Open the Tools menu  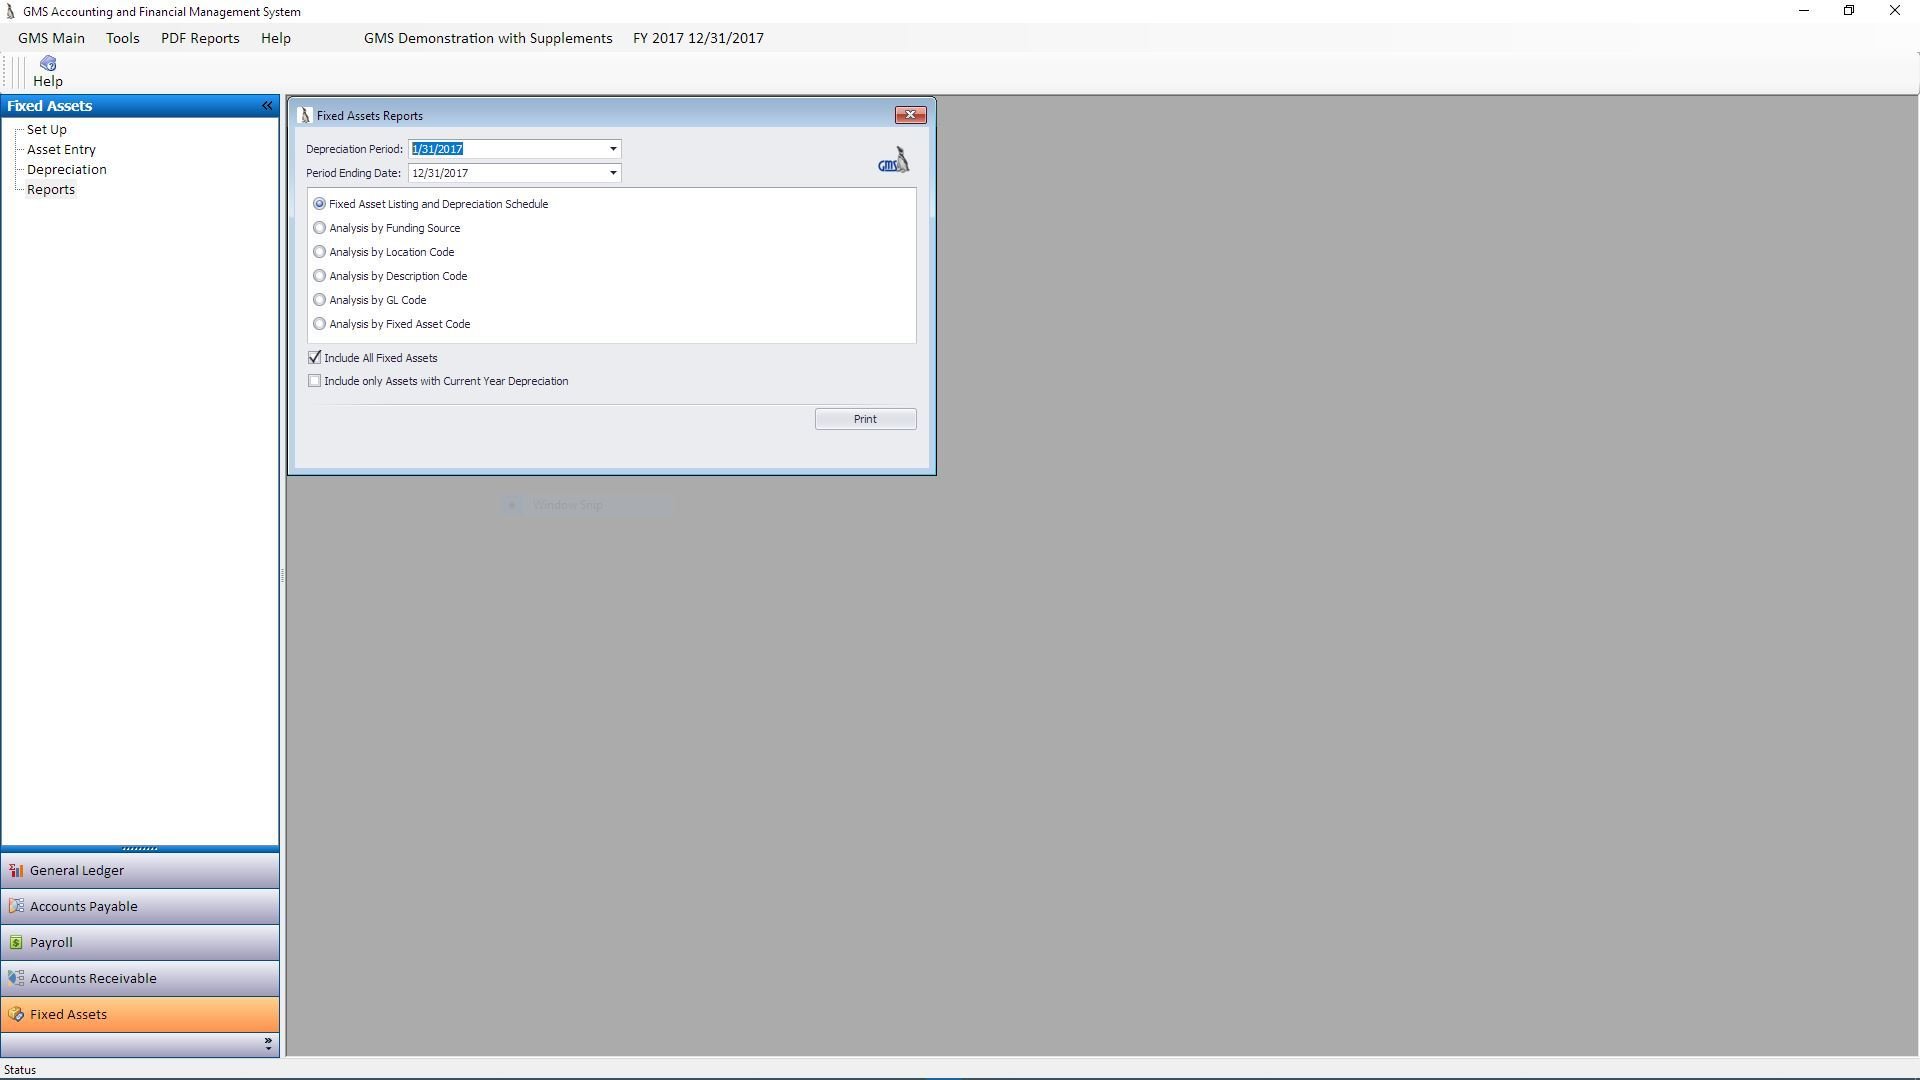click(122, 38)
